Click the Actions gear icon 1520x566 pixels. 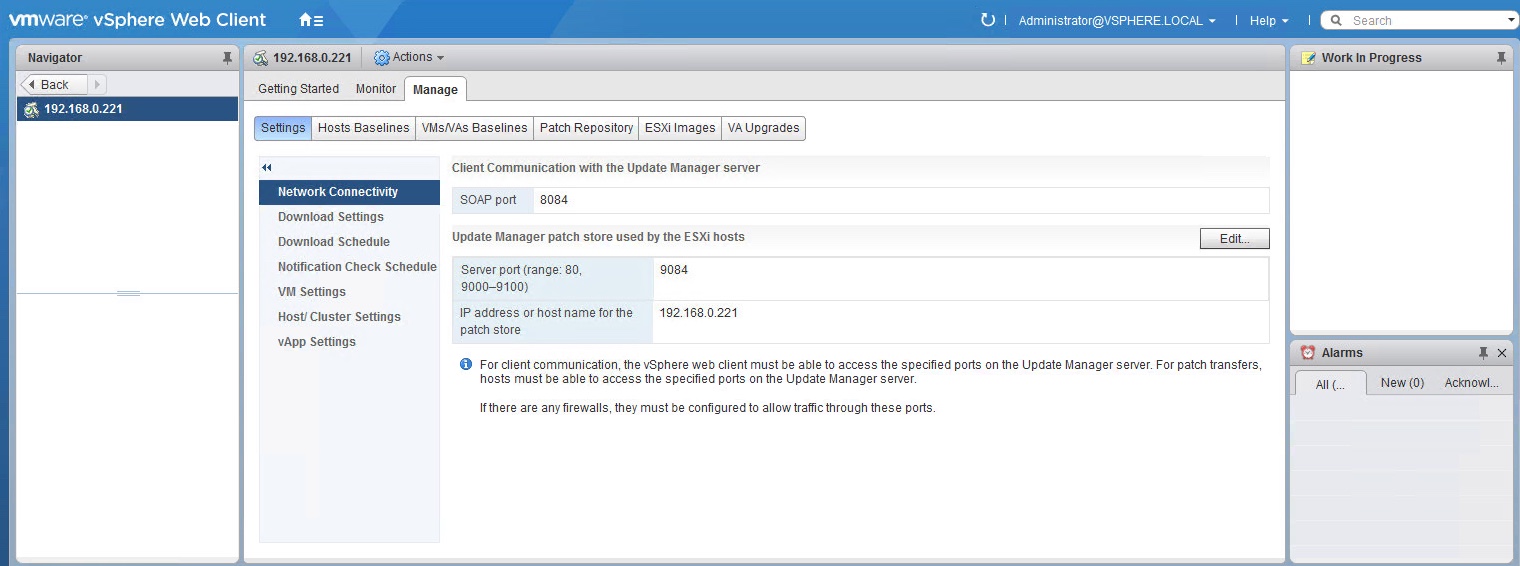[x=381, y=58]
